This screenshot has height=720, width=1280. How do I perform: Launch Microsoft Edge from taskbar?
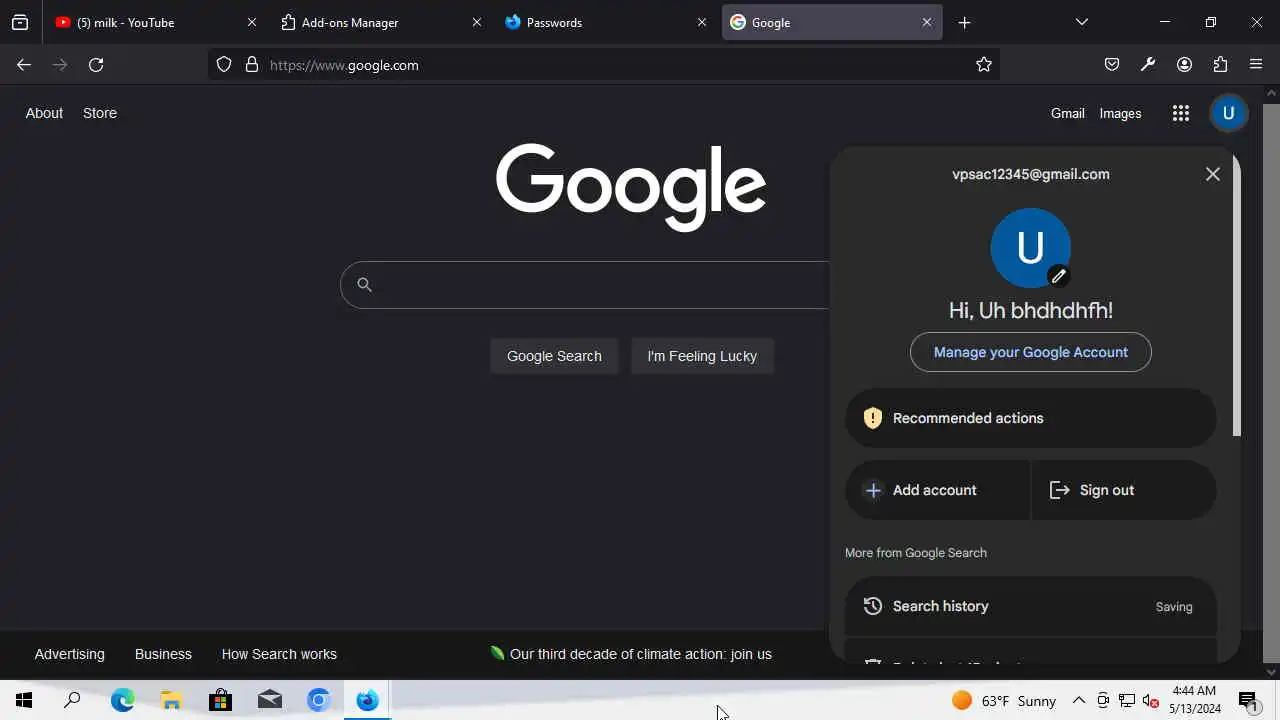pos(122,701)
